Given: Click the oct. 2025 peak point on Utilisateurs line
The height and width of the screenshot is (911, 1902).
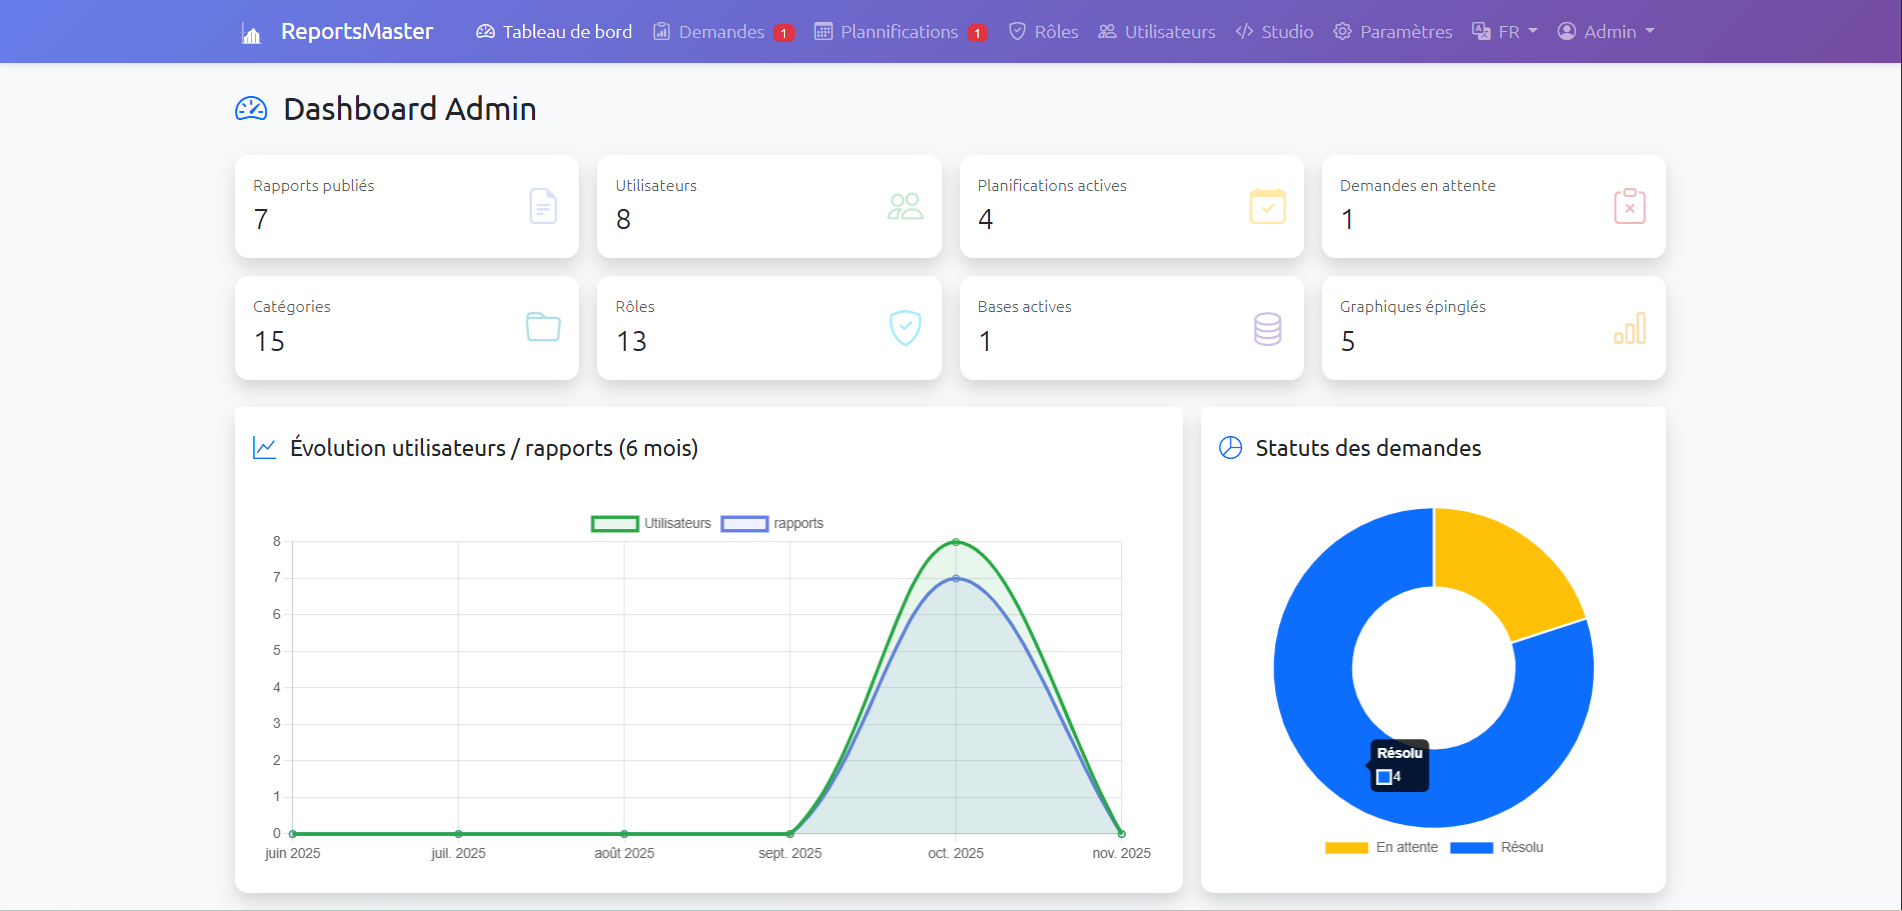Looking at the screenshot, I should click(956, 542).
